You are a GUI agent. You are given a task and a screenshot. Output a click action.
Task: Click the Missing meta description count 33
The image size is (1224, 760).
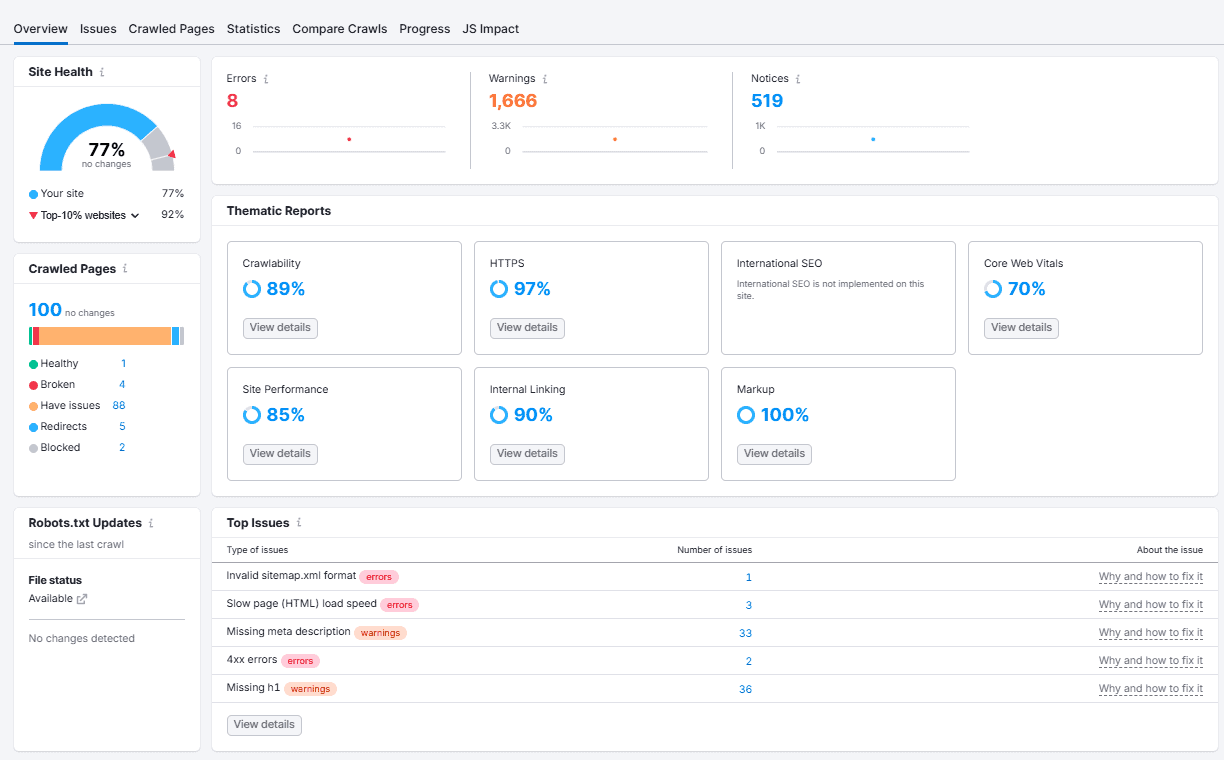click(745, 633)
